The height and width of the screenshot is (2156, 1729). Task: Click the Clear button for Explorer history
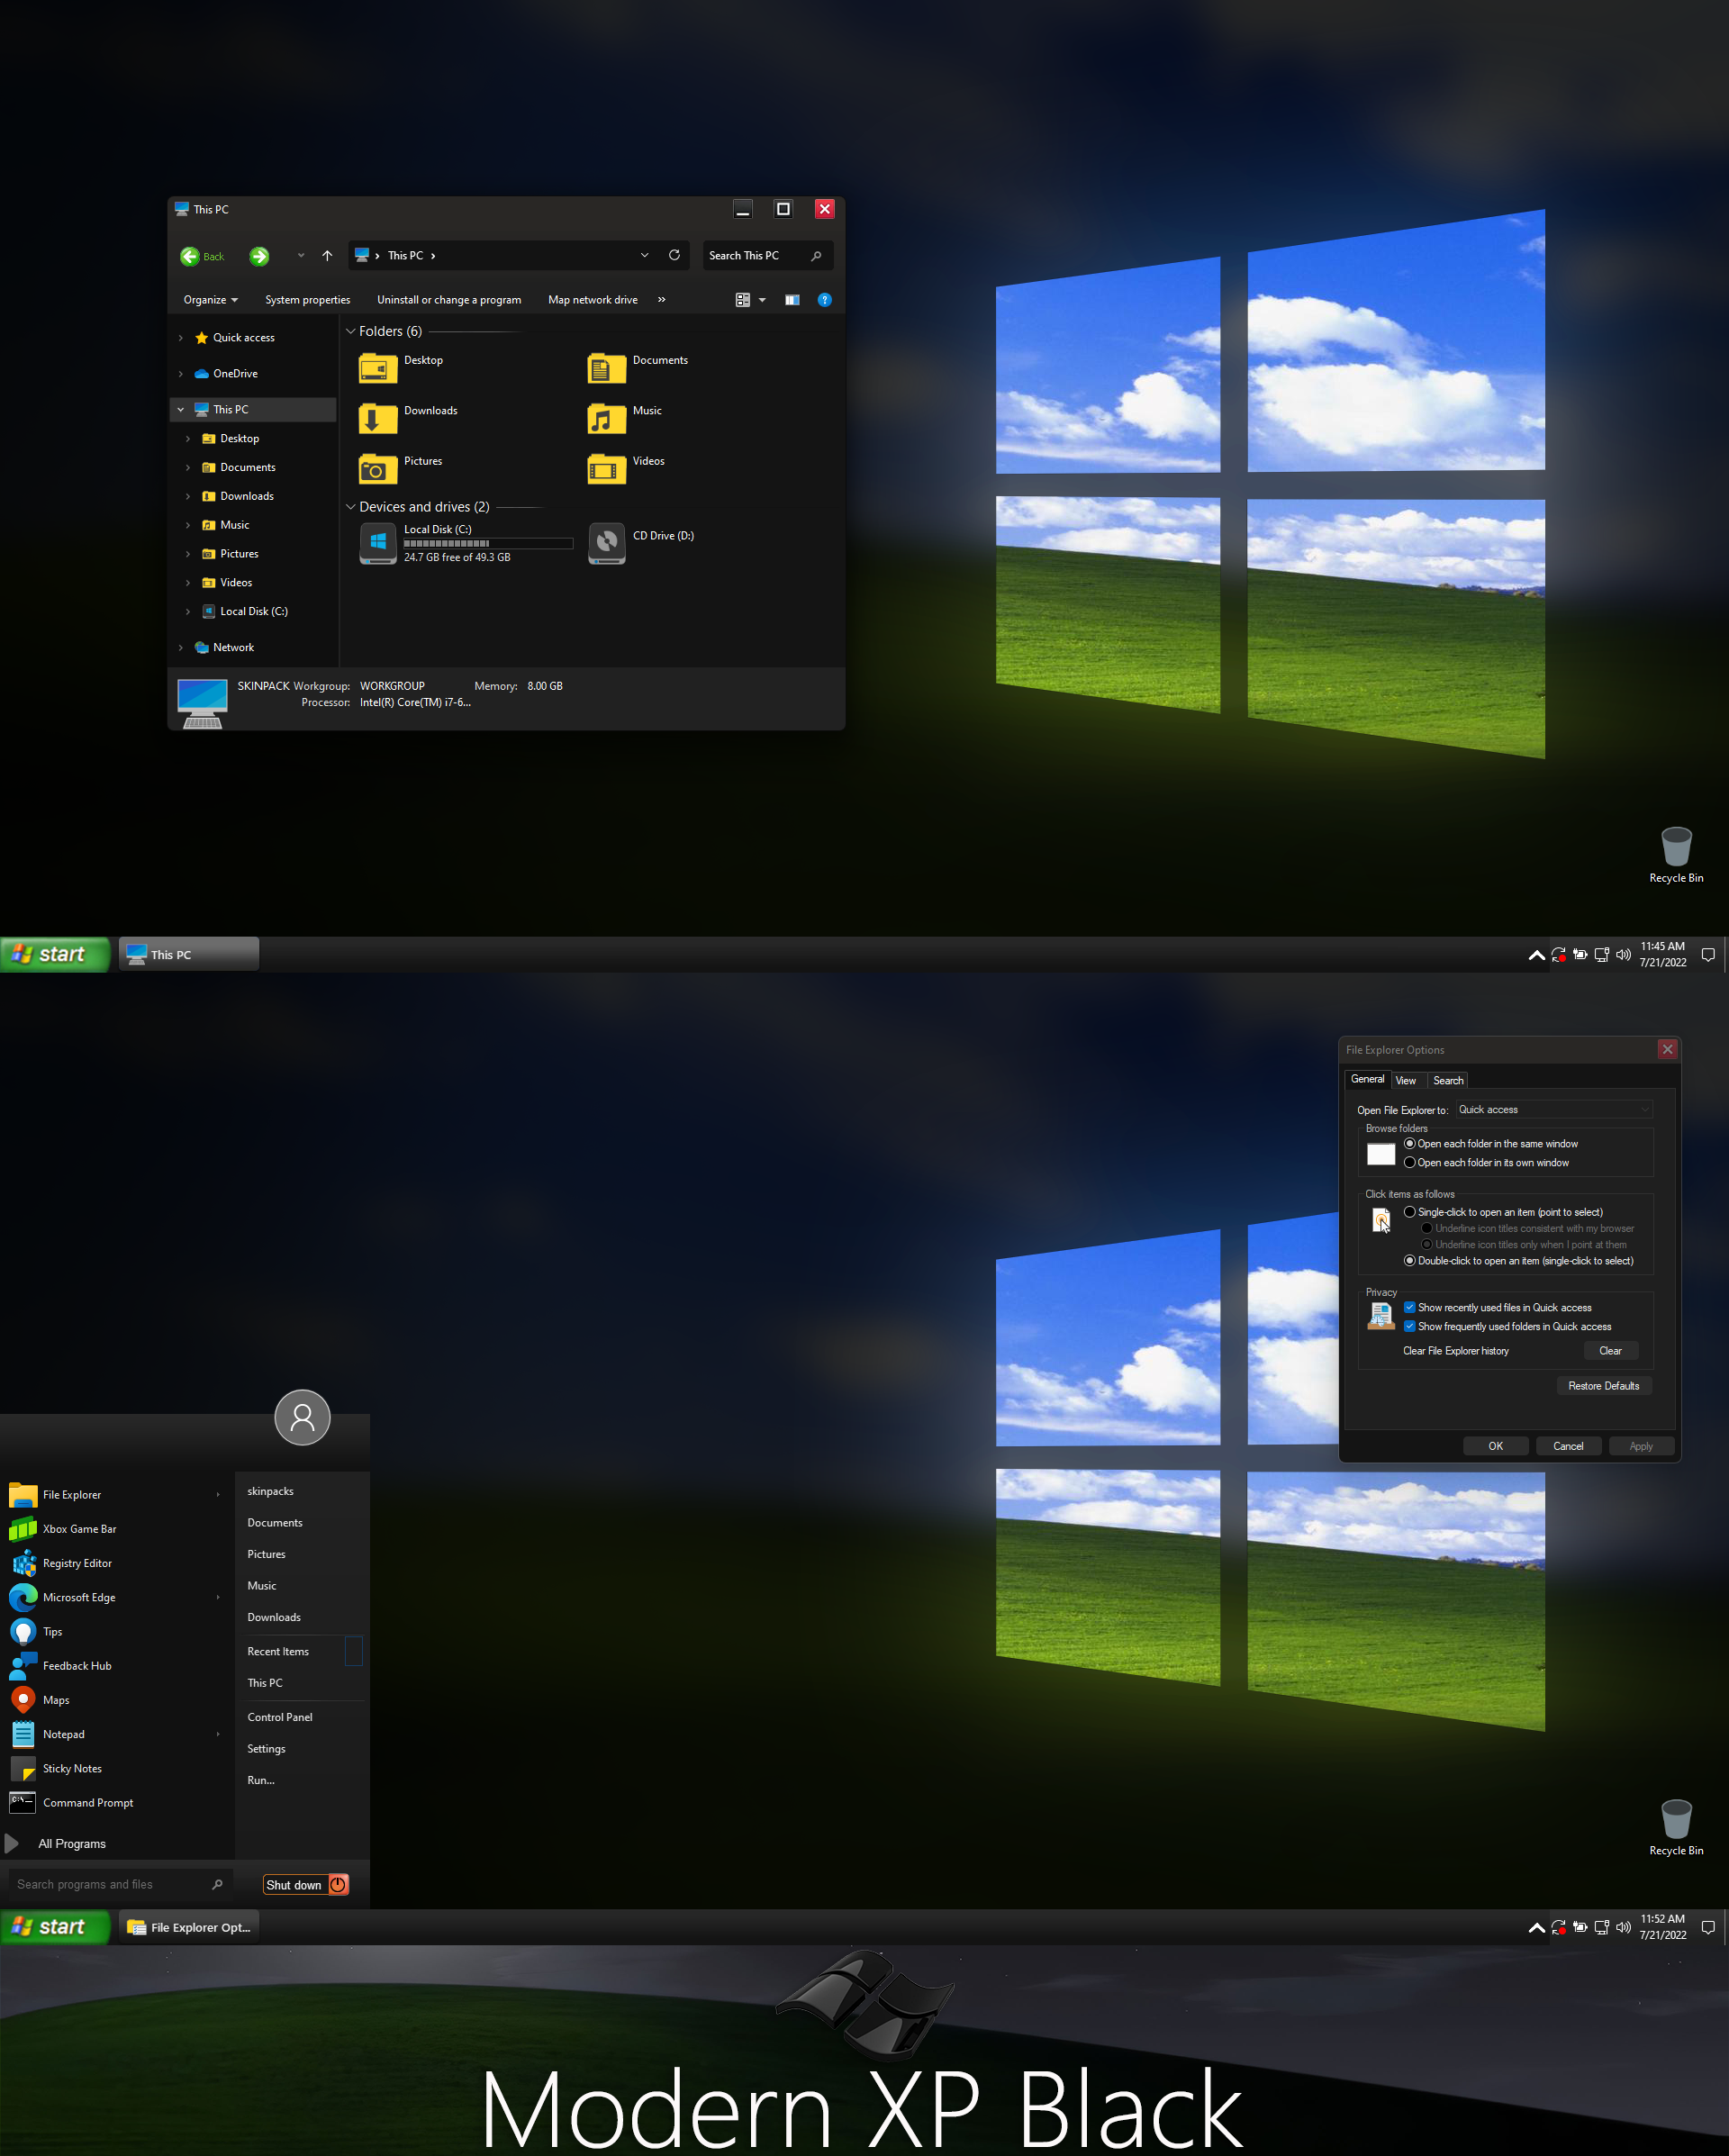(x=1610, y=1350)
